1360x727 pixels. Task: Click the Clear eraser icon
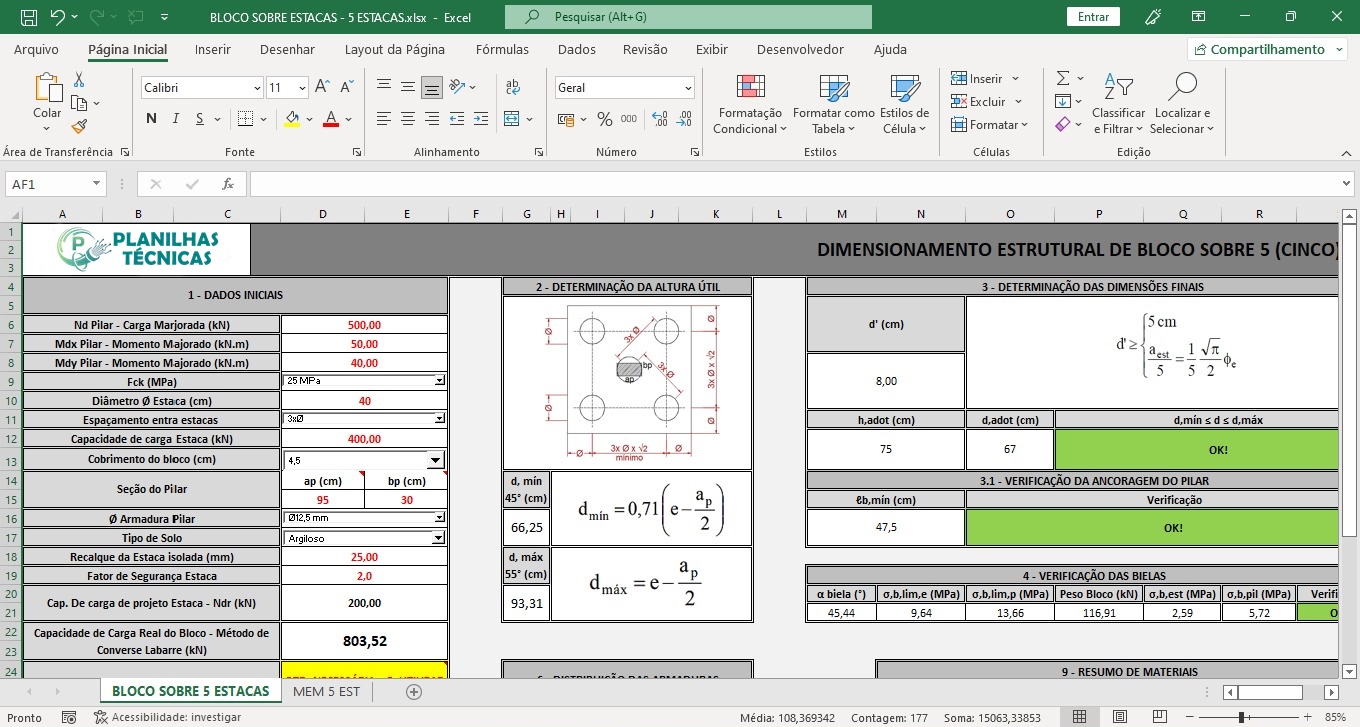click(x=1062, y=124)
